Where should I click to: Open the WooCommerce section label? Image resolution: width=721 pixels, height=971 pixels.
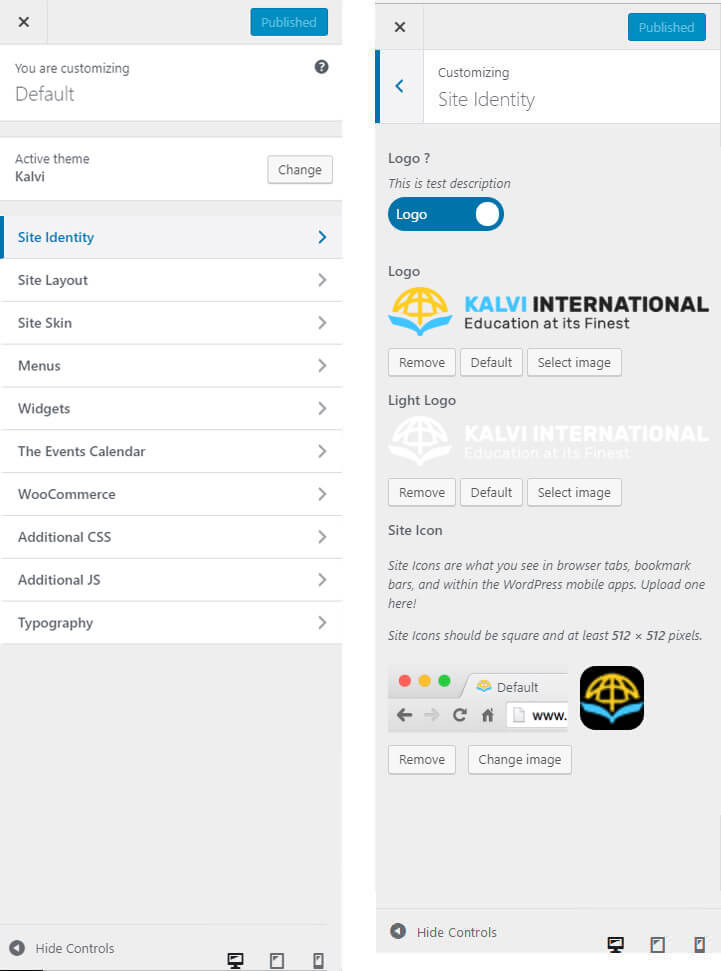[x=67, y=494]
